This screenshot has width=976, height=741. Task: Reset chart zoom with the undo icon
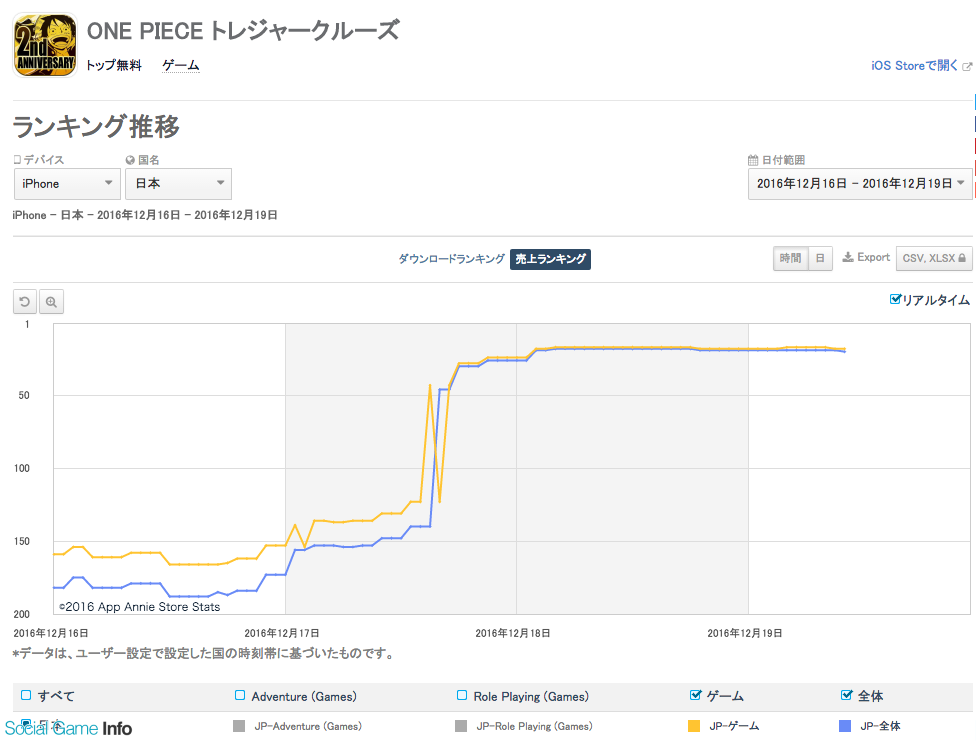(x=25, y=302)
